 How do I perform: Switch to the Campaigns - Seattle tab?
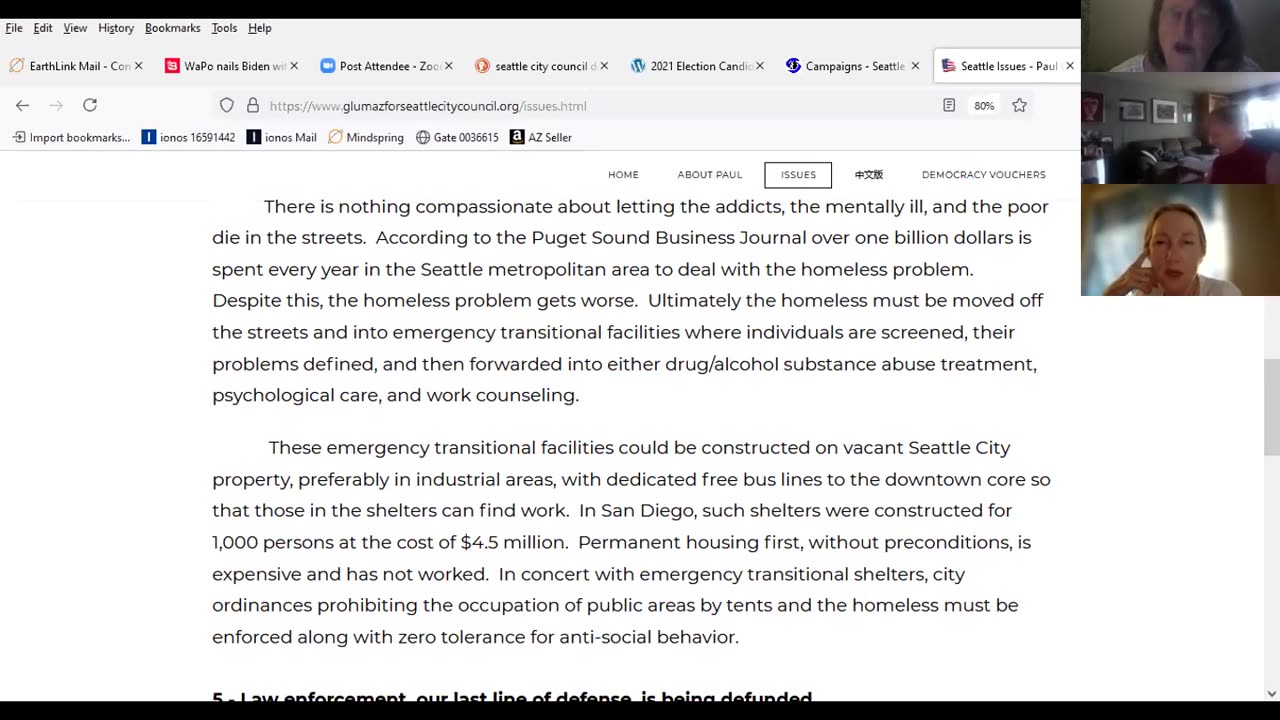coord(851,66)
